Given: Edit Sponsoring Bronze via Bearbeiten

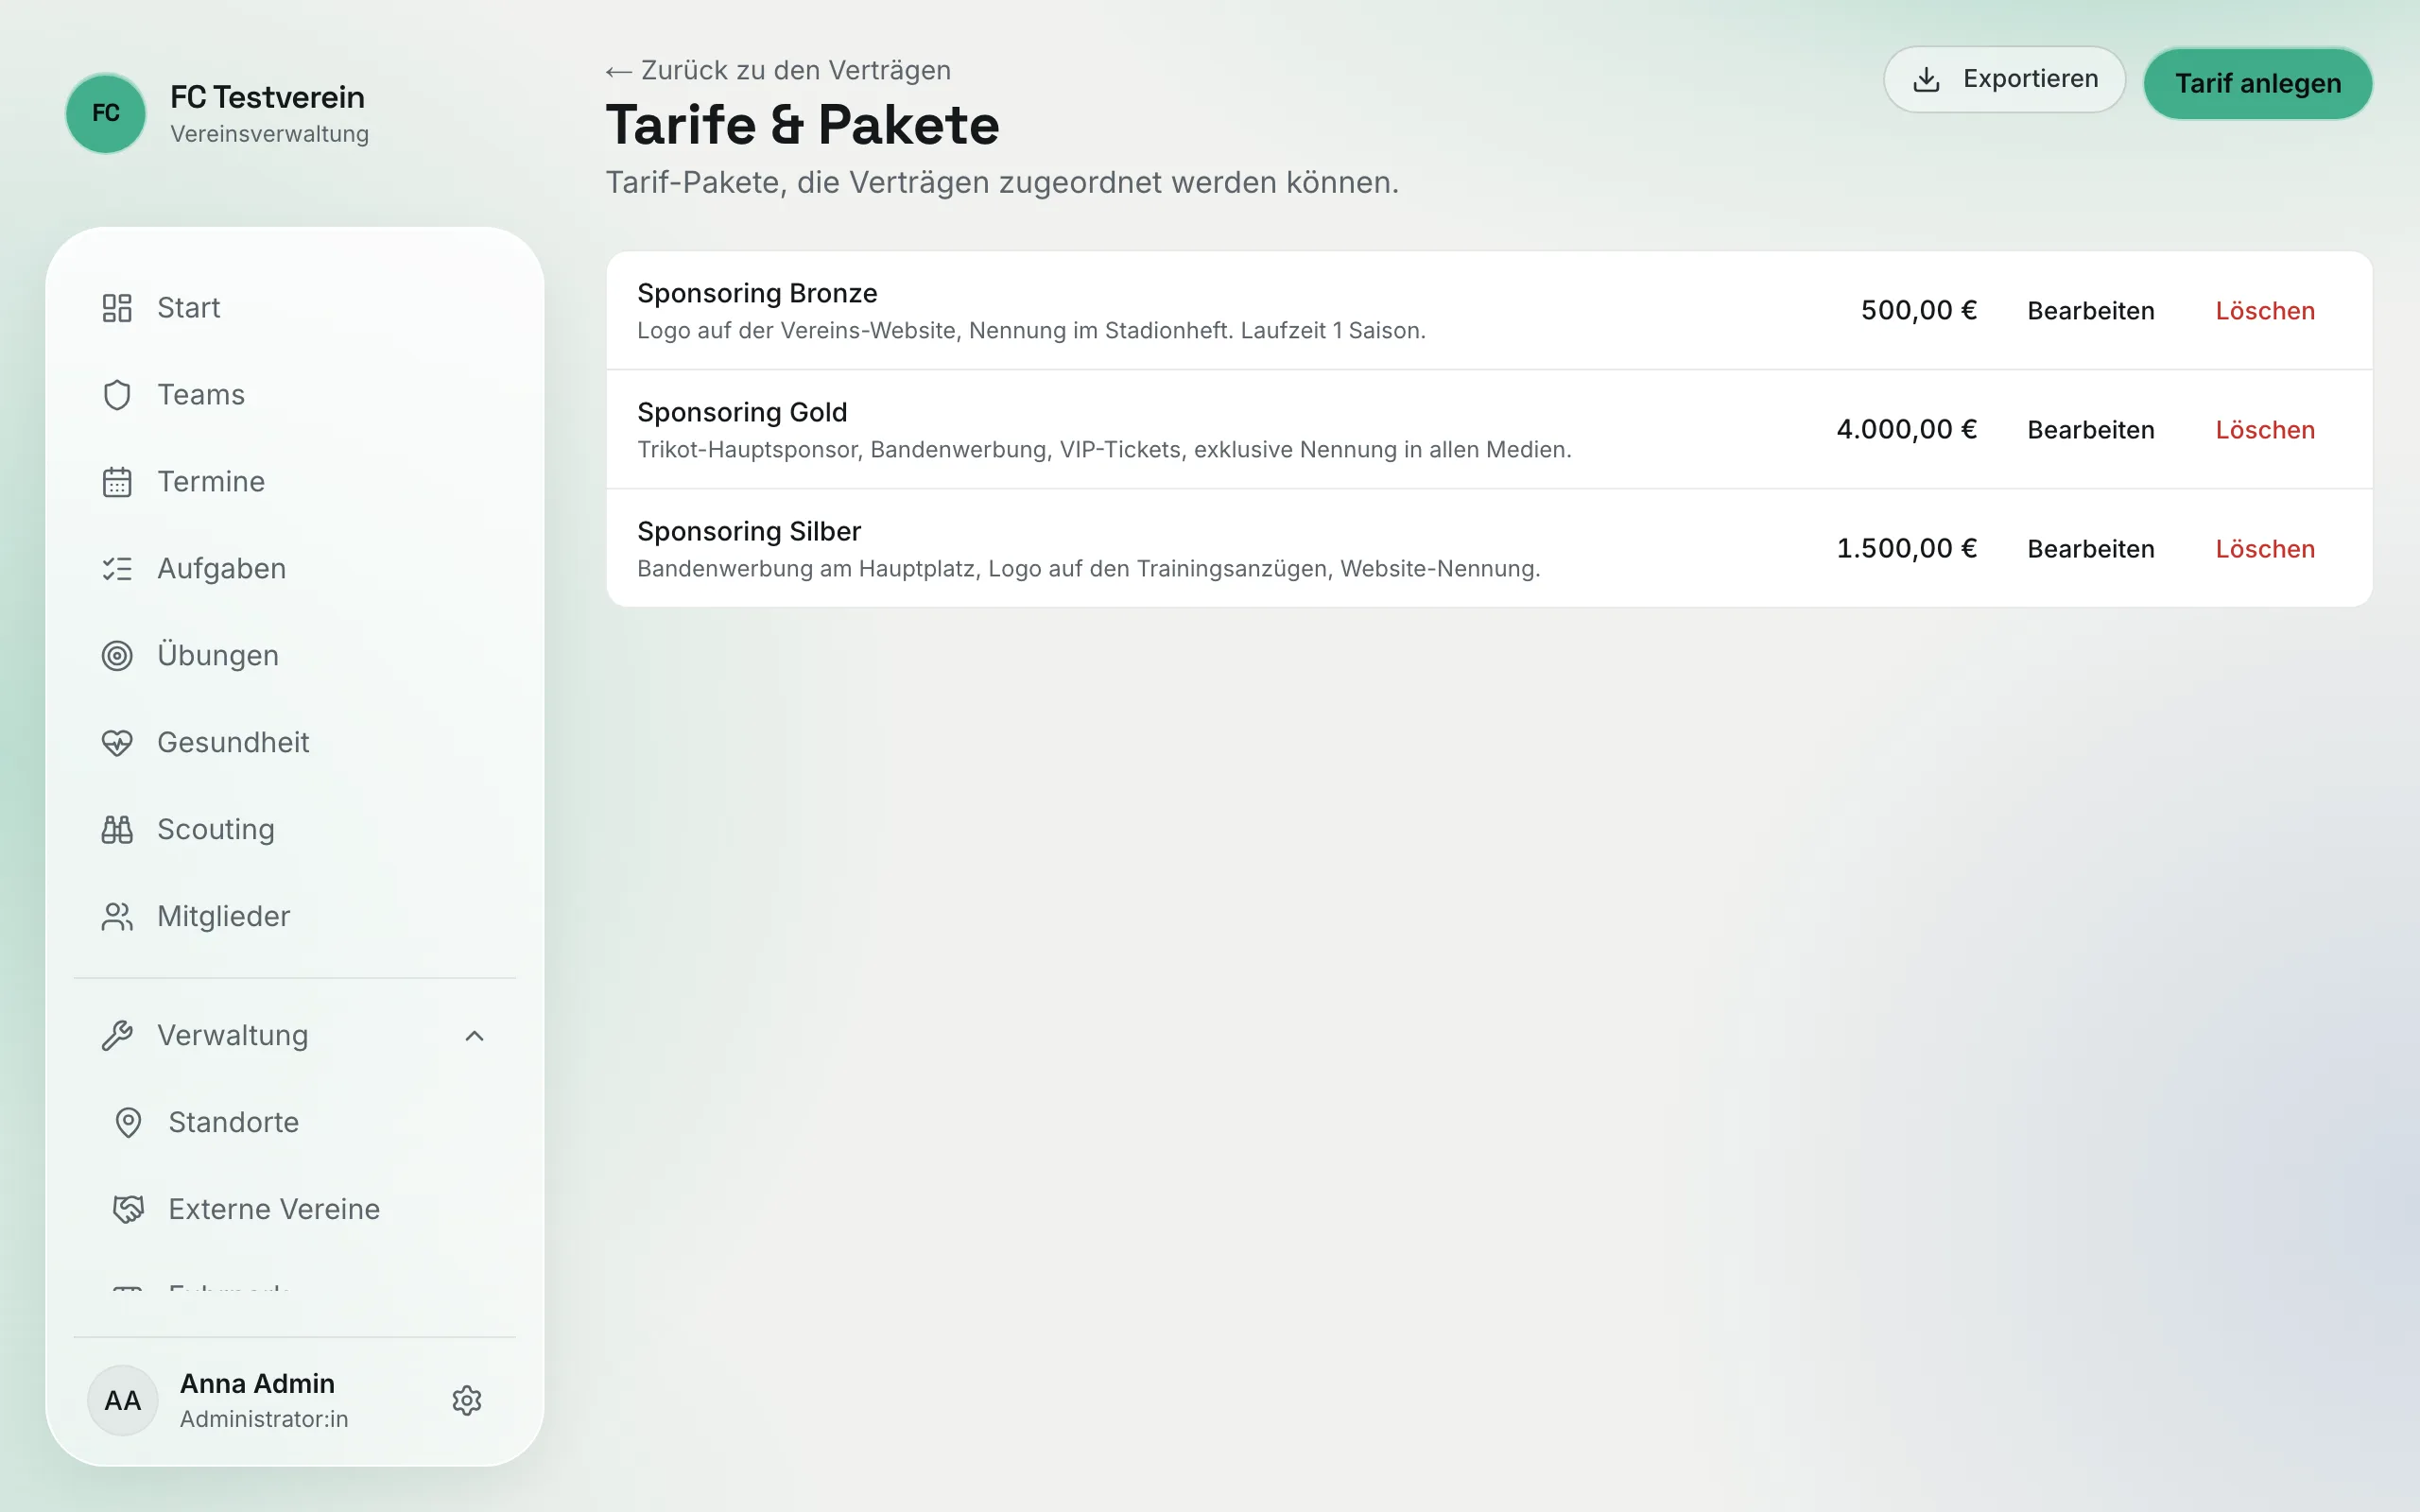Looking at the screenshot, I should [2090, 311].
